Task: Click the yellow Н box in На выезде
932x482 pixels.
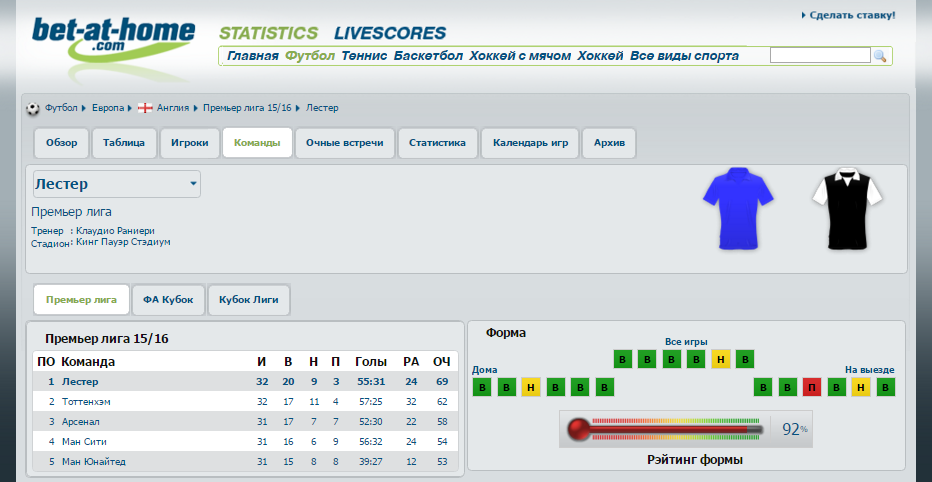Action: (x=861, y=387)
